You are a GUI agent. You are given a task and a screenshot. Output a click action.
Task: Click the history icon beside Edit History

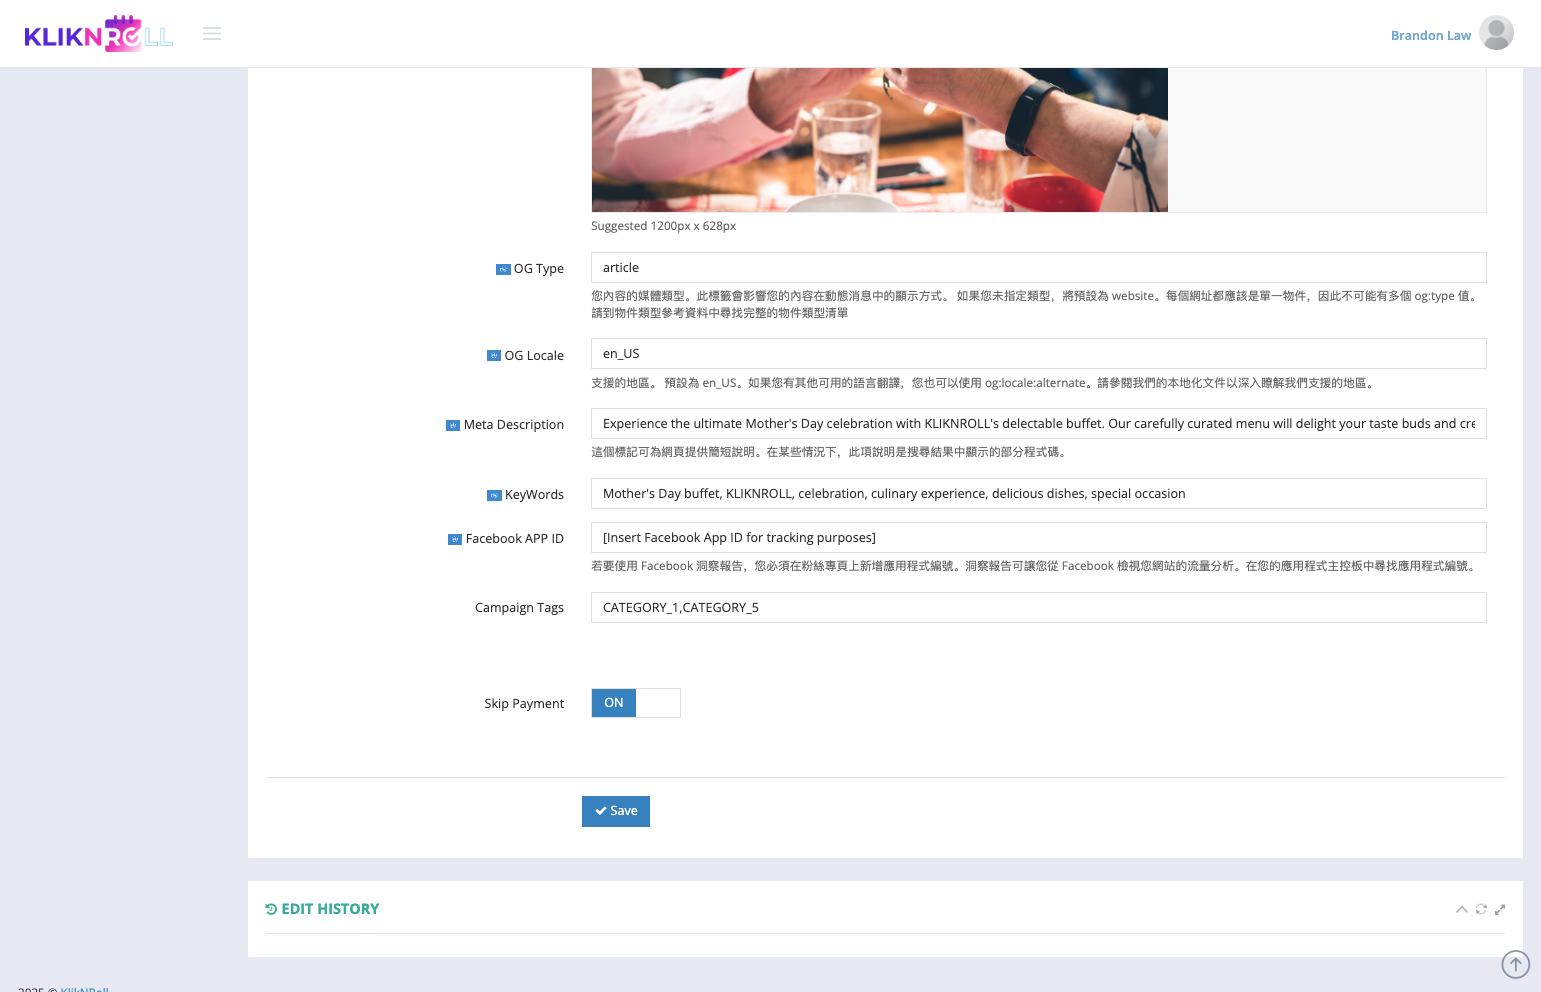point(271,909)
